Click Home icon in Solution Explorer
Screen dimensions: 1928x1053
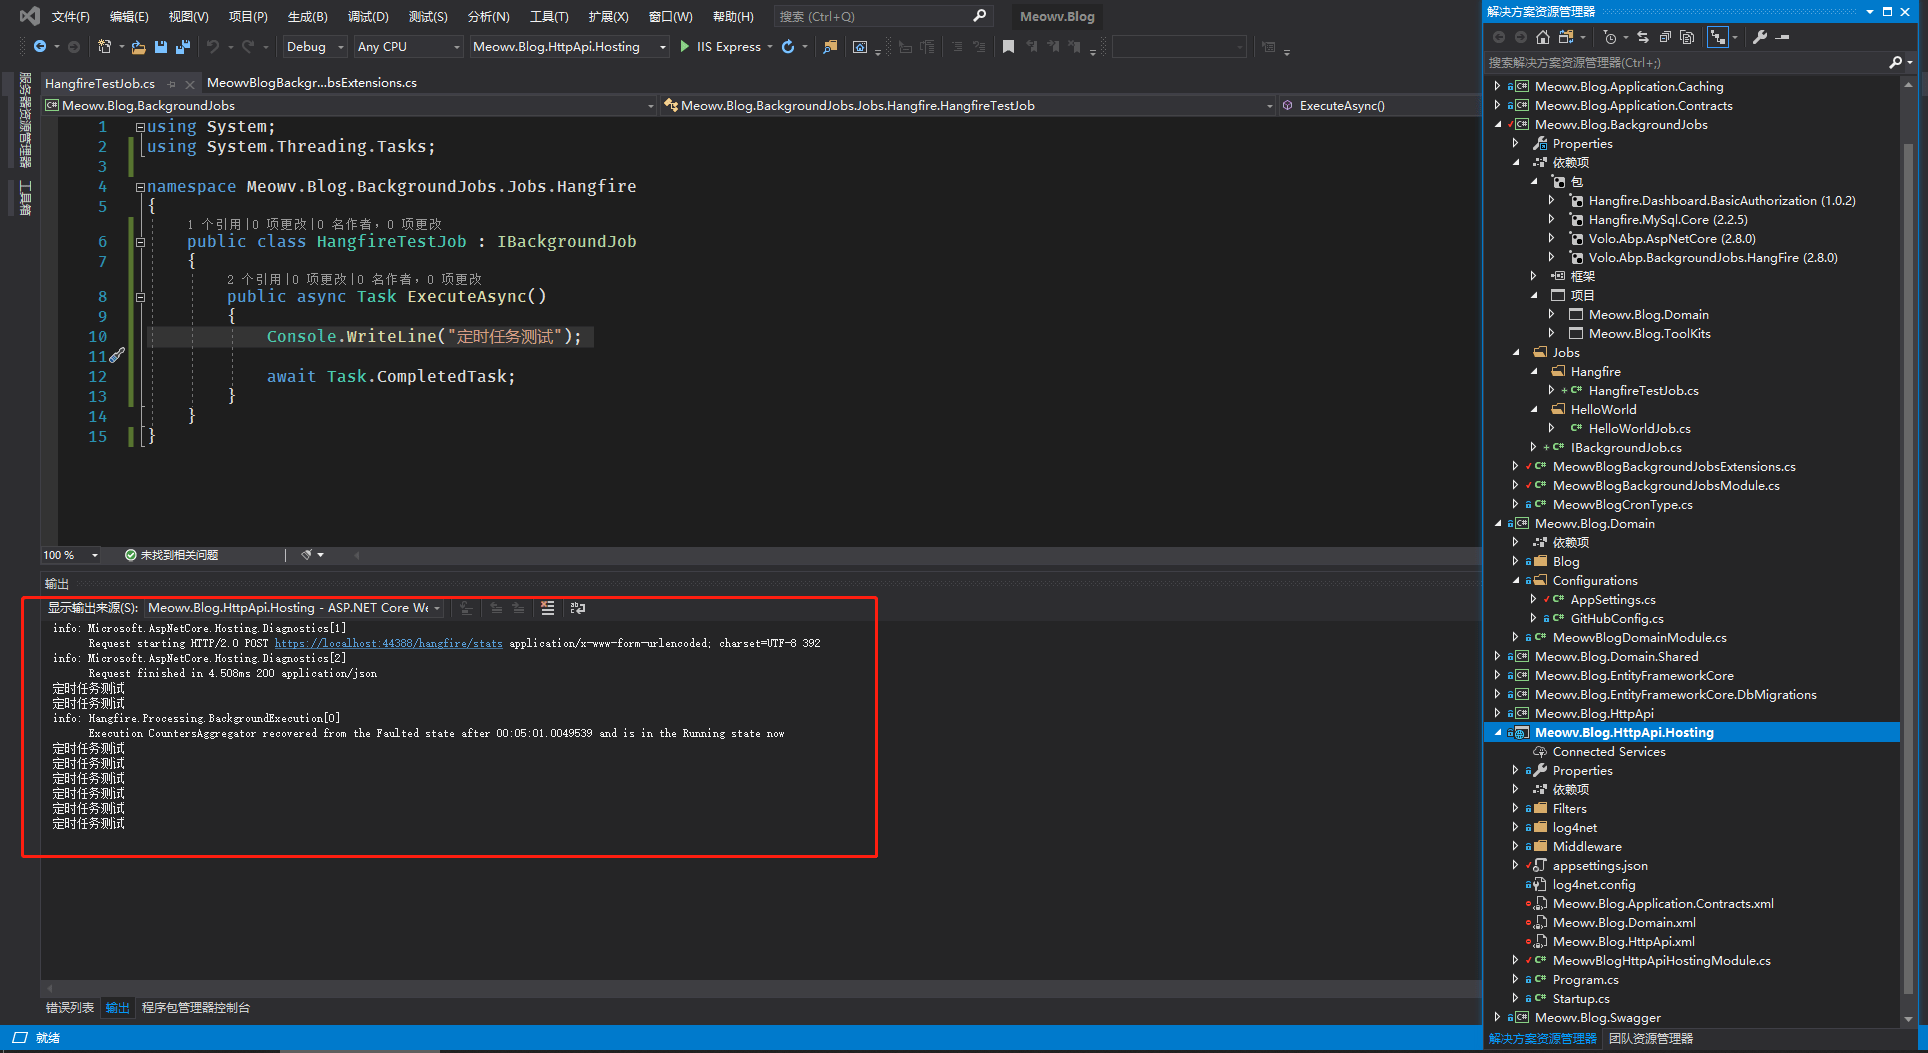(1543, 37)
